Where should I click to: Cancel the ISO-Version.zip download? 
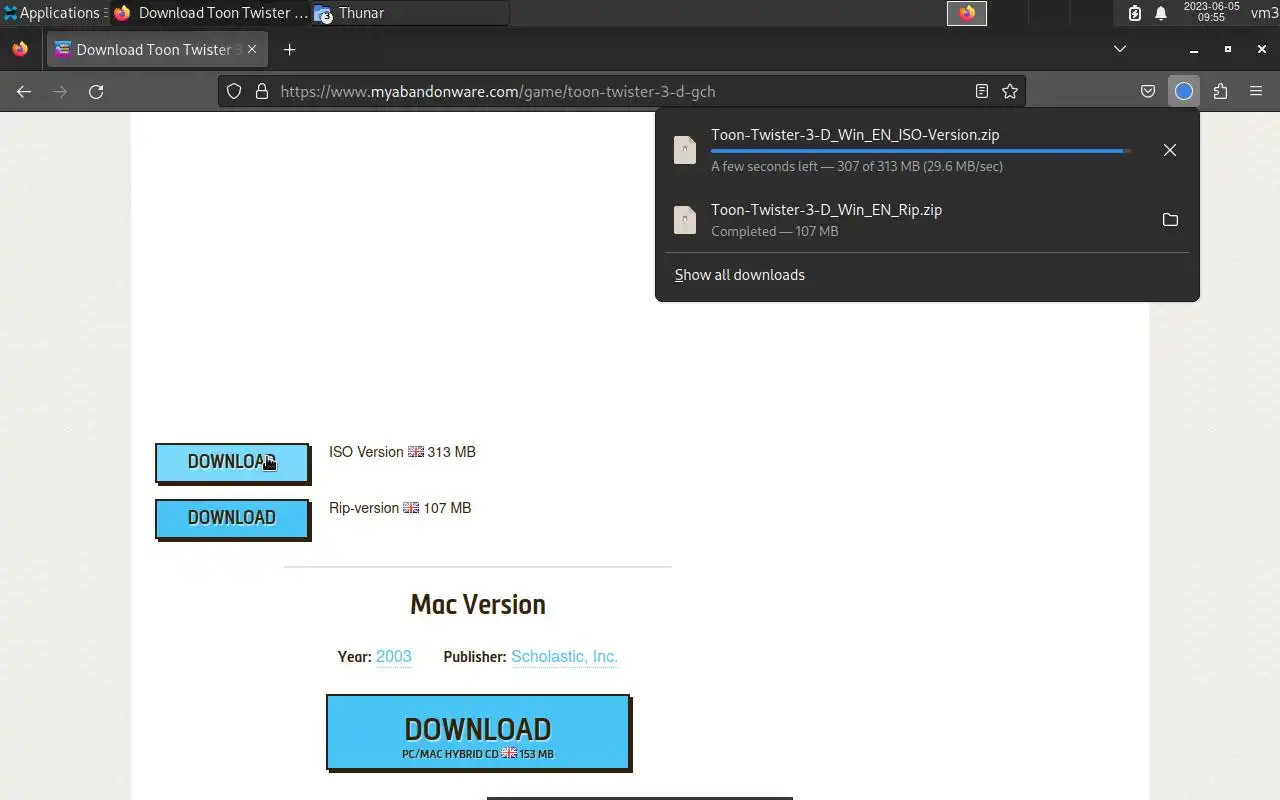click(x=1170, y=150)
